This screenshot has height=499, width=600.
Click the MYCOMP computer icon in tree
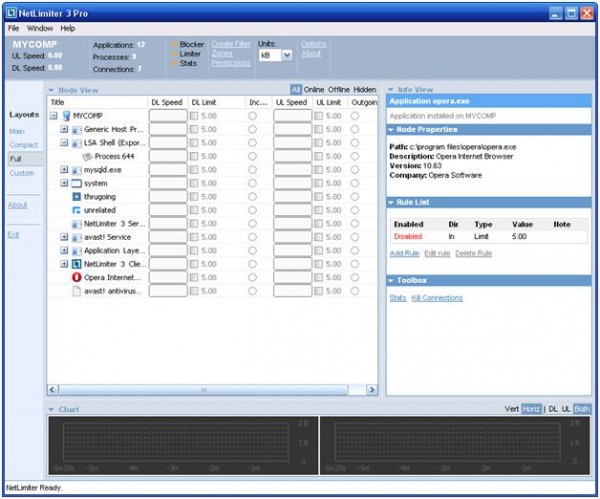(x=67, y=116)
